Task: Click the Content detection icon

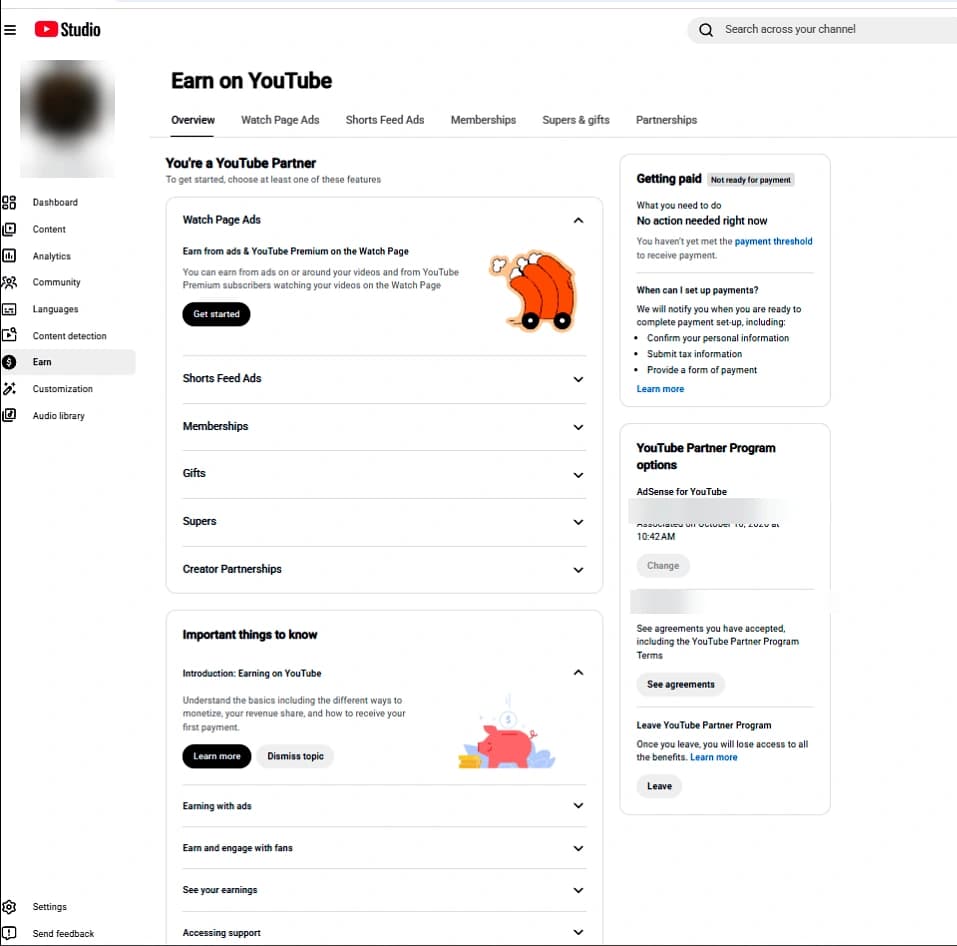Action: pos(9,335)
